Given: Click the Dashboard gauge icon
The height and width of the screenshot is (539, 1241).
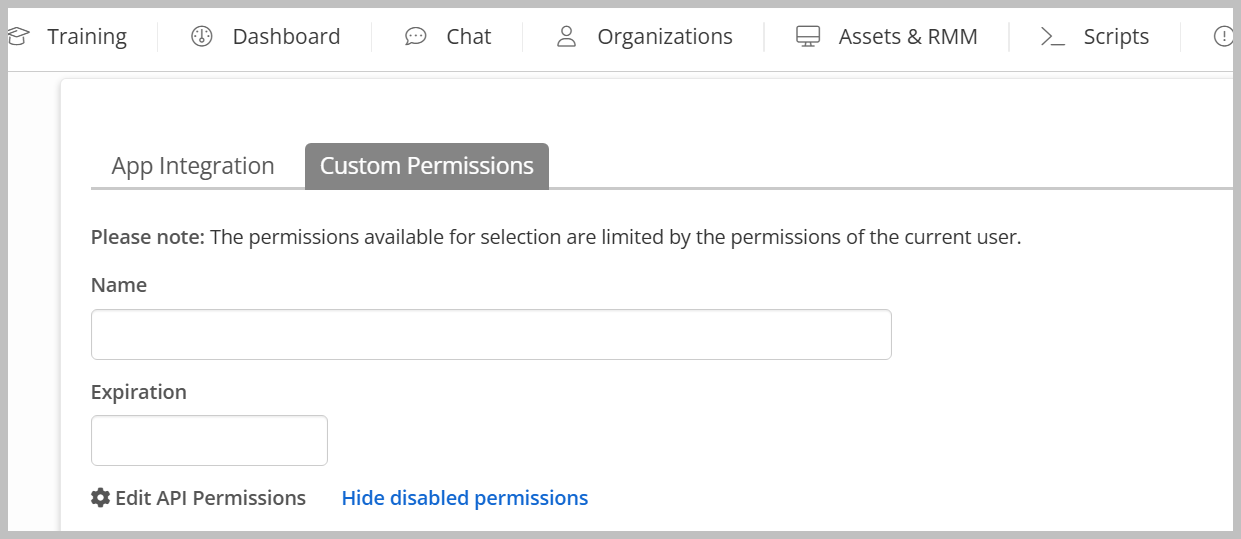Looking at the screenshot, I should (x=202, y=37).
